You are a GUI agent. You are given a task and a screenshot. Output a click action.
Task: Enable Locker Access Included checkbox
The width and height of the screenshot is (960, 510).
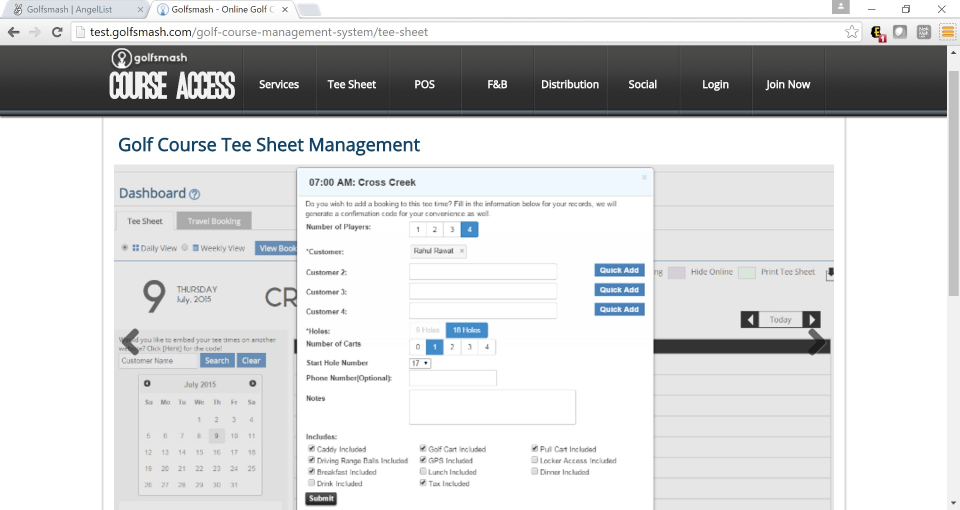tap(534, 460)
